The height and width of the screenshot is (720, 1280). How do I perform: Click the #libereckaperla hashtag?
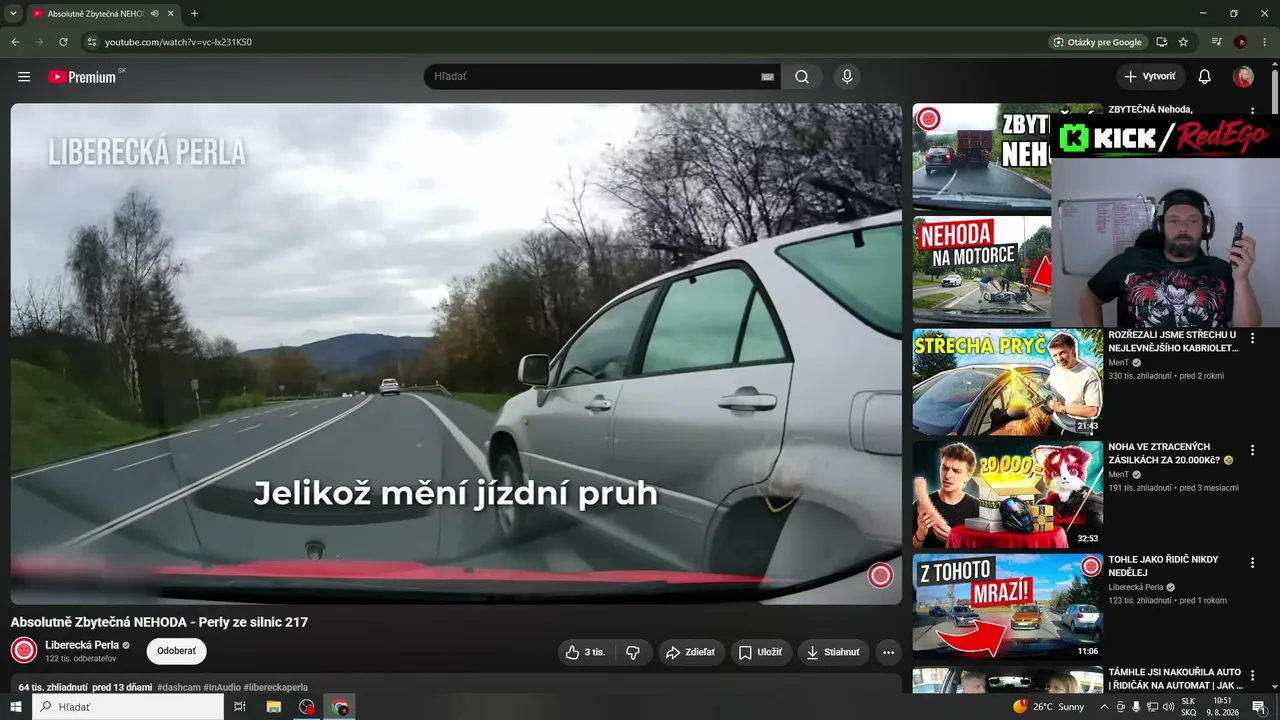275,688
